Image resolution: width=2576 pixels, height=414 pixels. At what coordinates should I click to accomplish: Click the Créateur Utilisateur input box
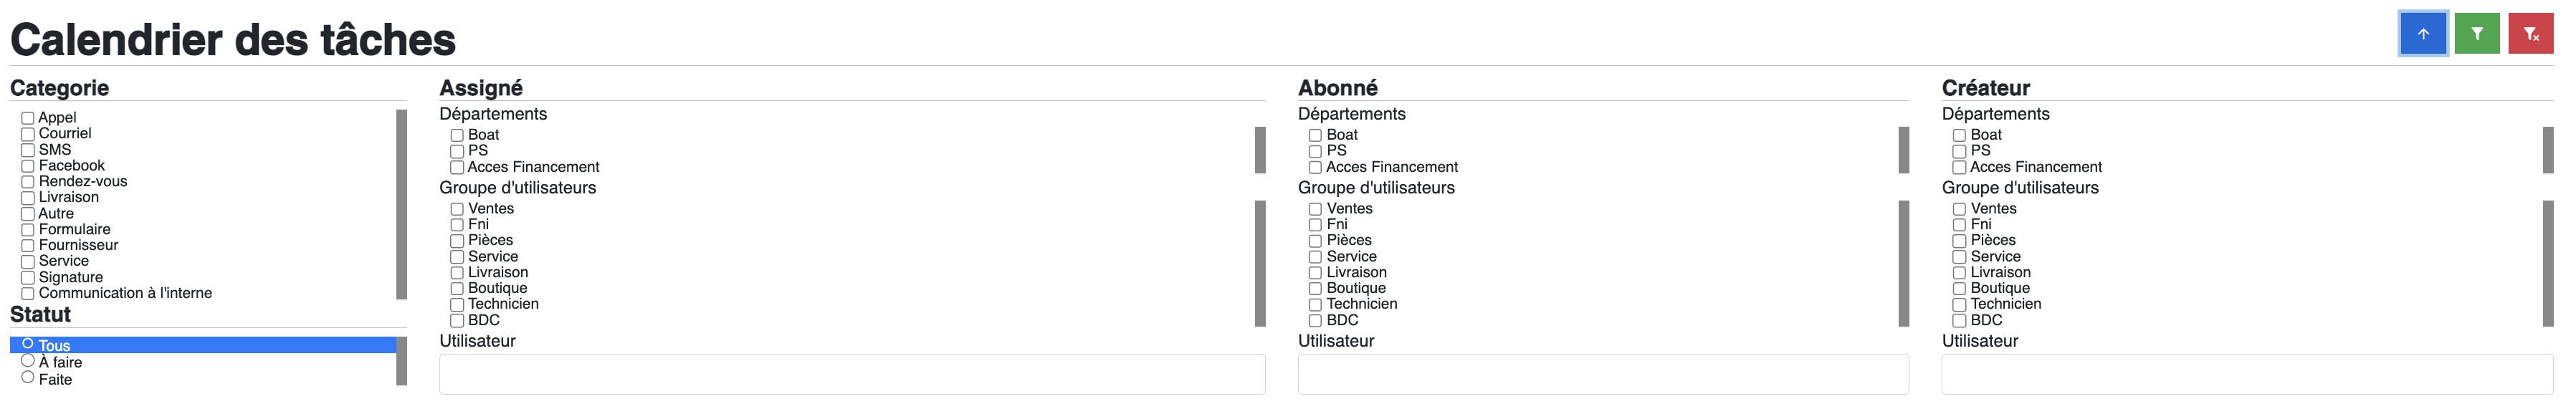click(2247, 374)
